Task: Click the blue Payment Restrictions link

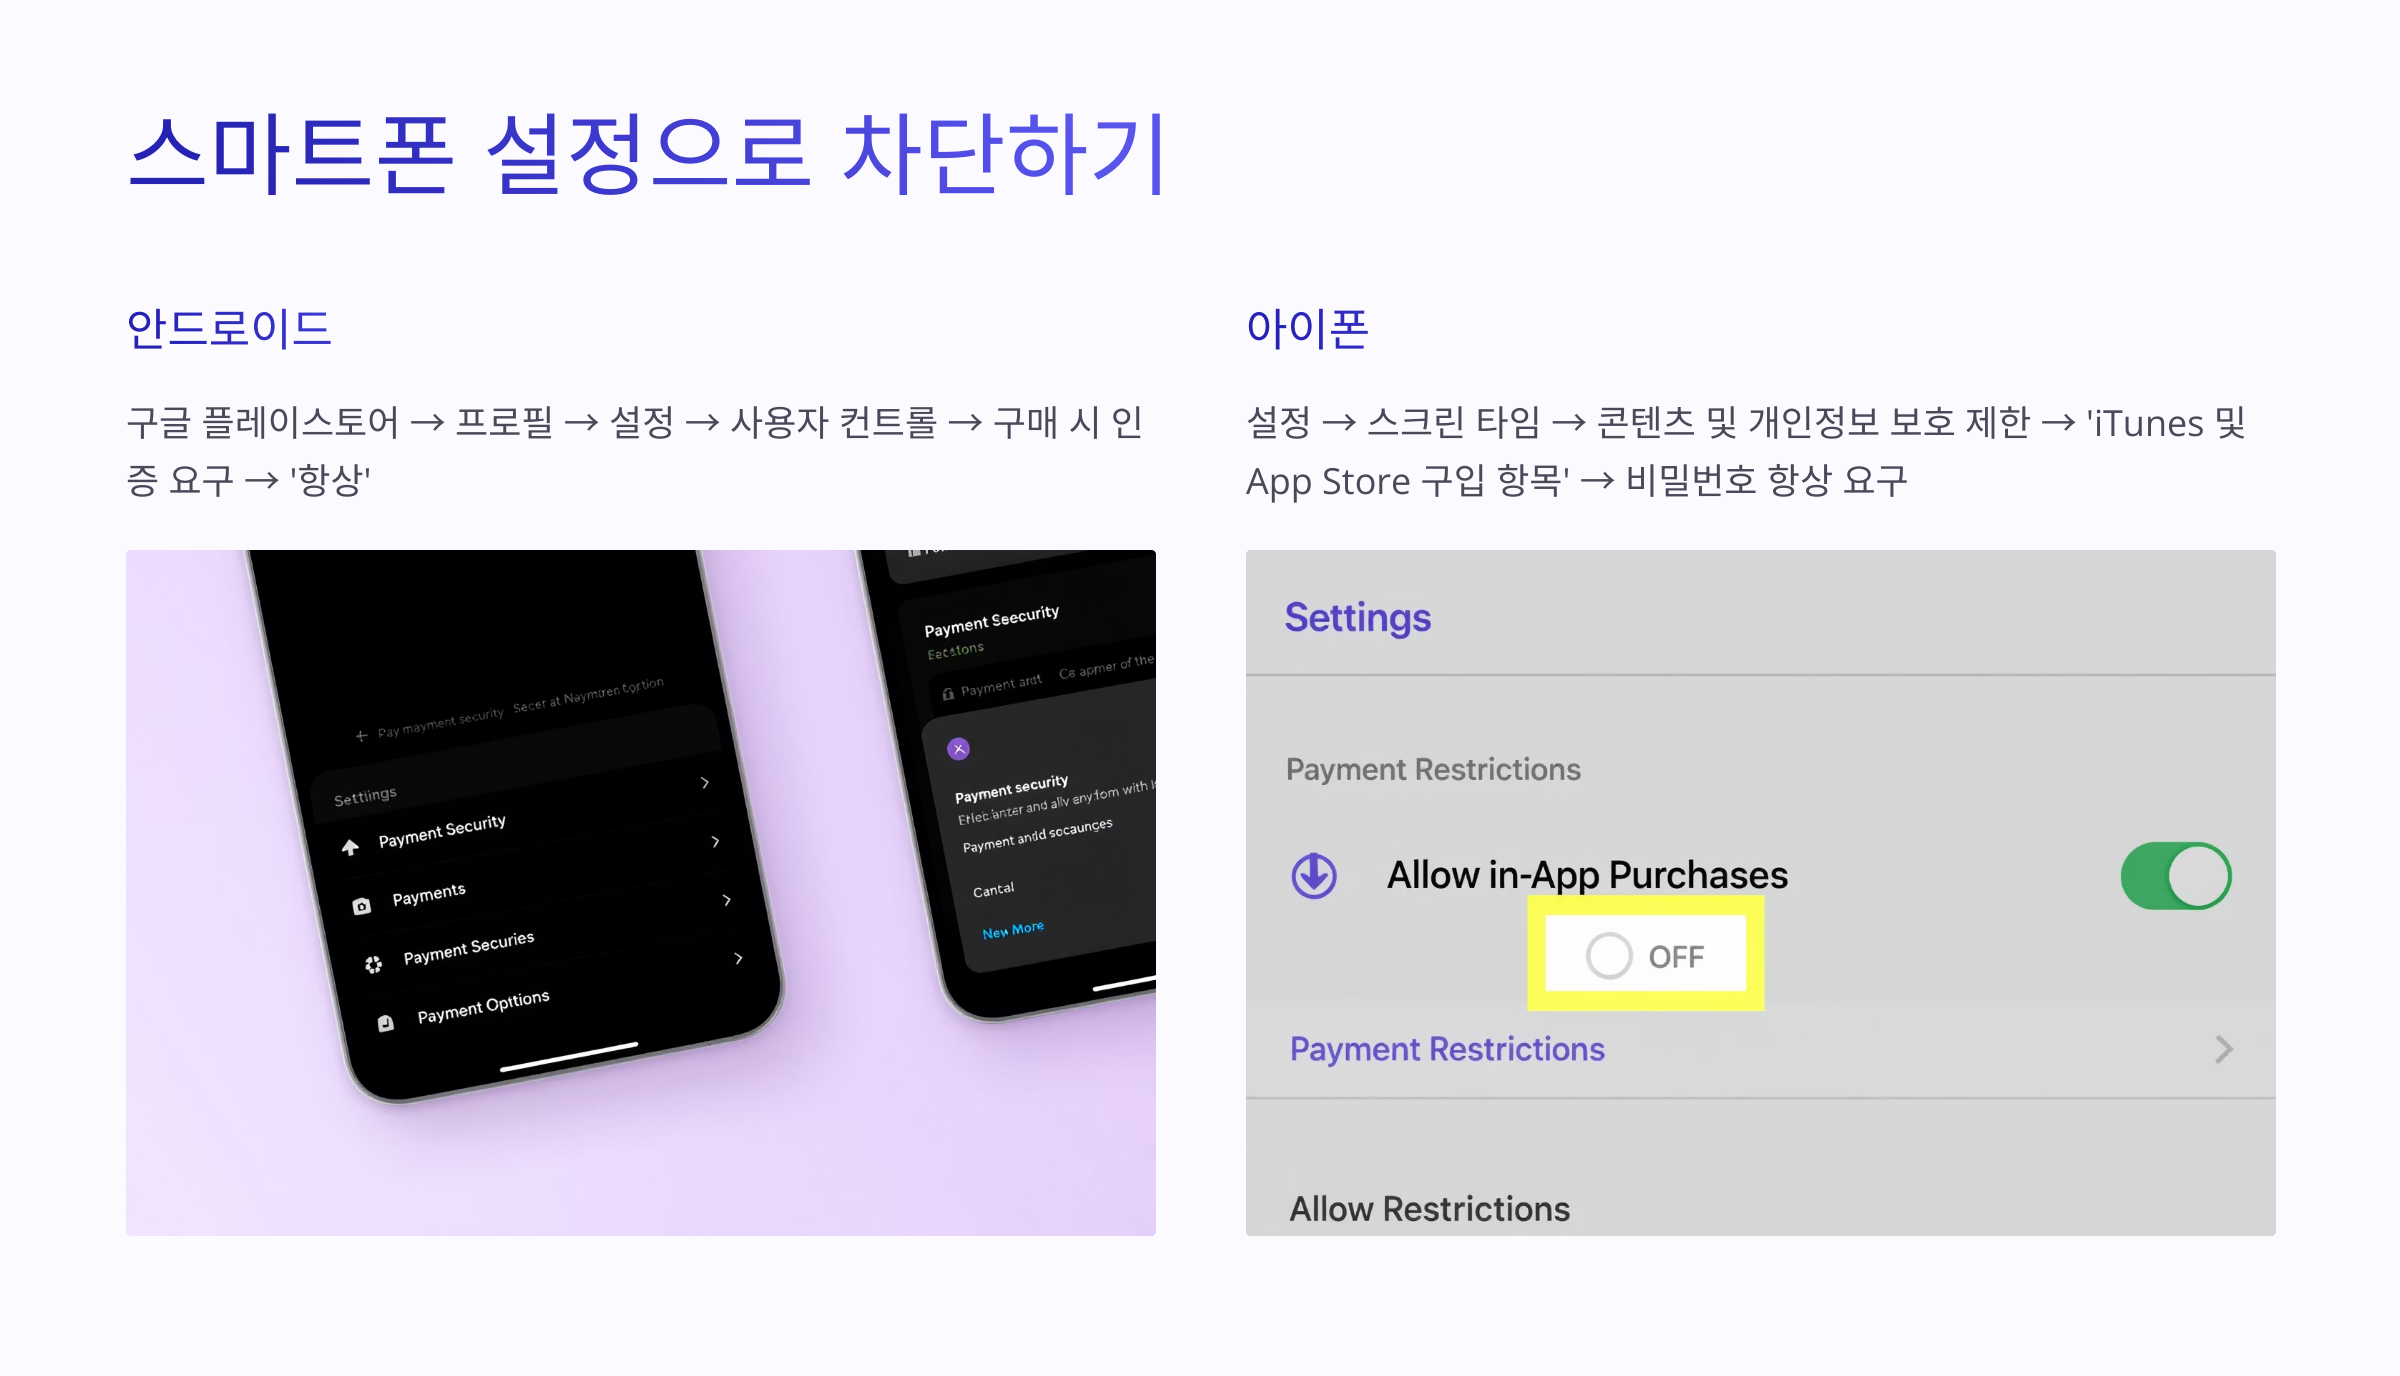Action: click(x=1447, y=1049)
